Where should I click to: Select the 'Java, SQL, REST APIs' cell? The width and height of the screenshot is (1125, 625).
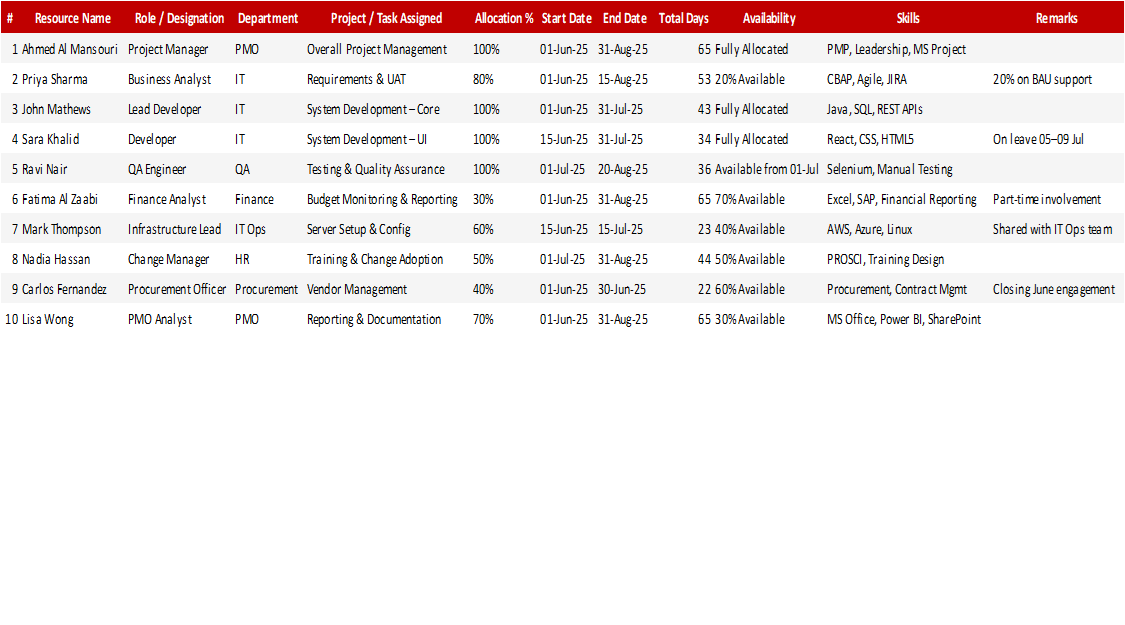(875, 110)
